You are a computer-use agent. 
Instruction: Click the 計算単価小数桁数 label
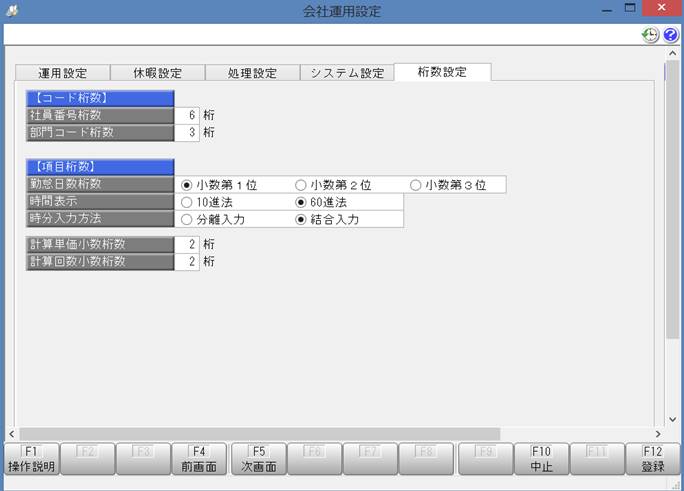point(100,245)
